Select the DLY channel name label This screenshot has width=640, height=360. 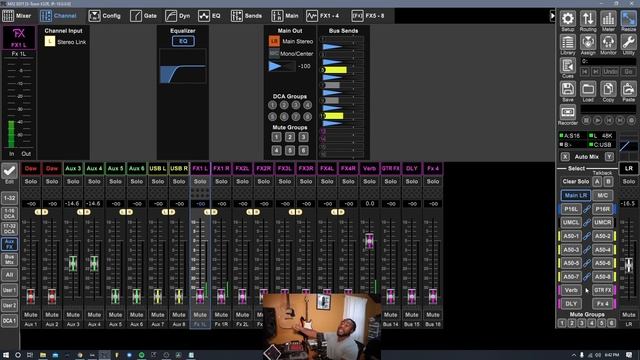point(412,168)
